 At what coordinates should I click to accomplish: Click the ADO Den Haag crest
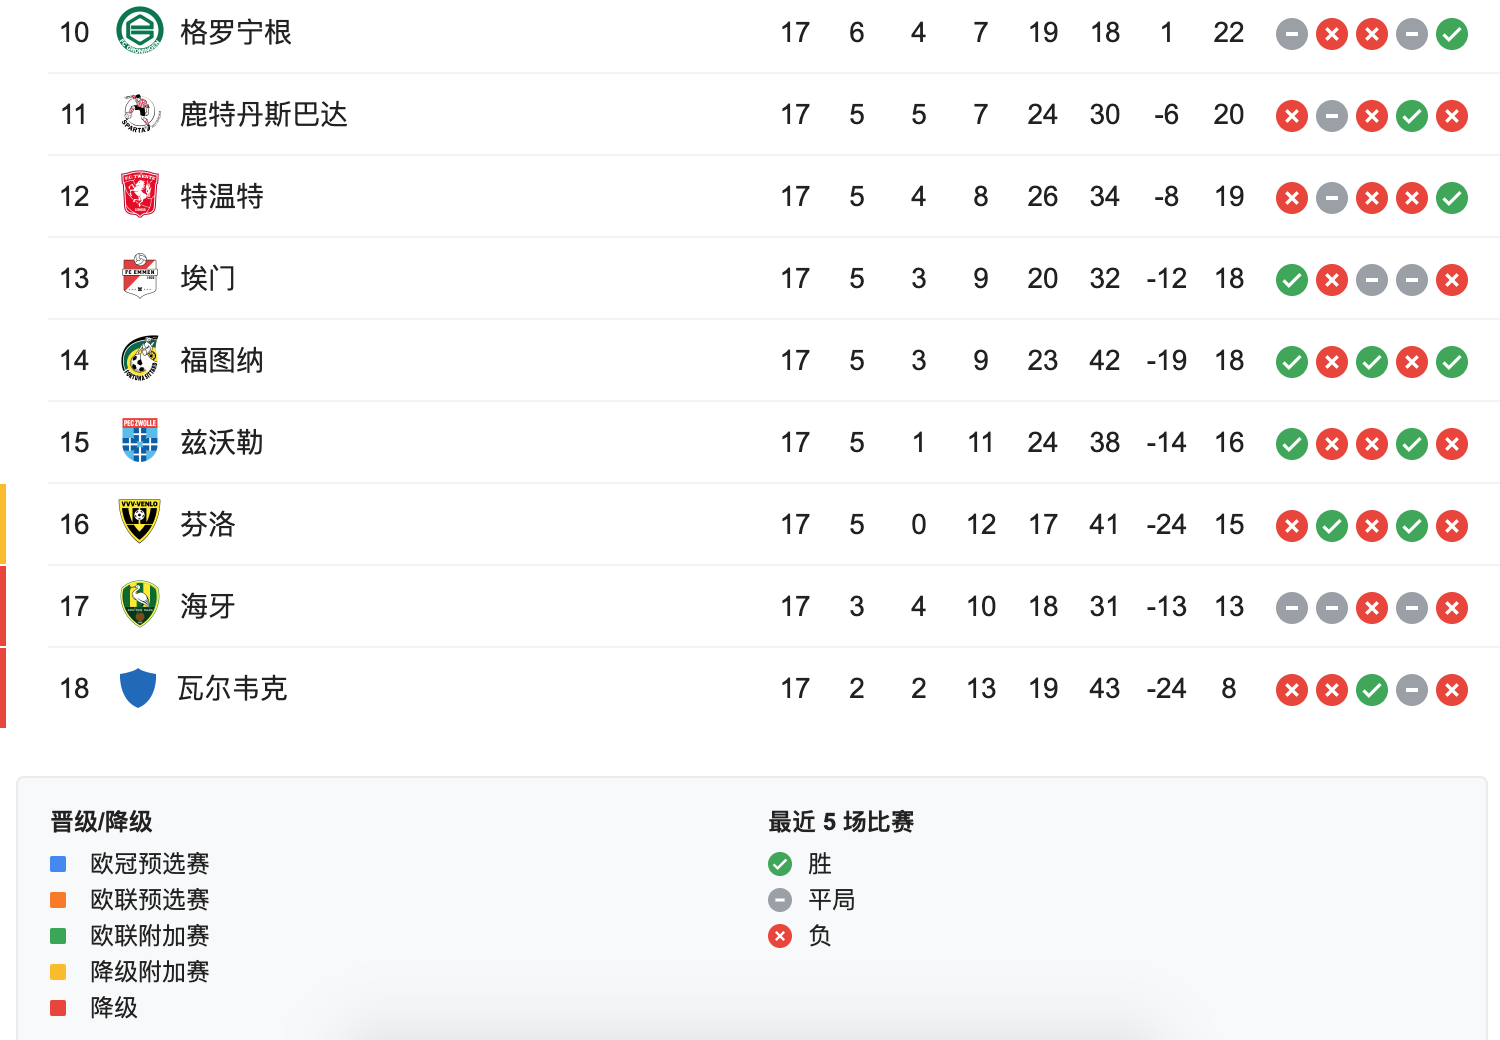pos(140,604)
